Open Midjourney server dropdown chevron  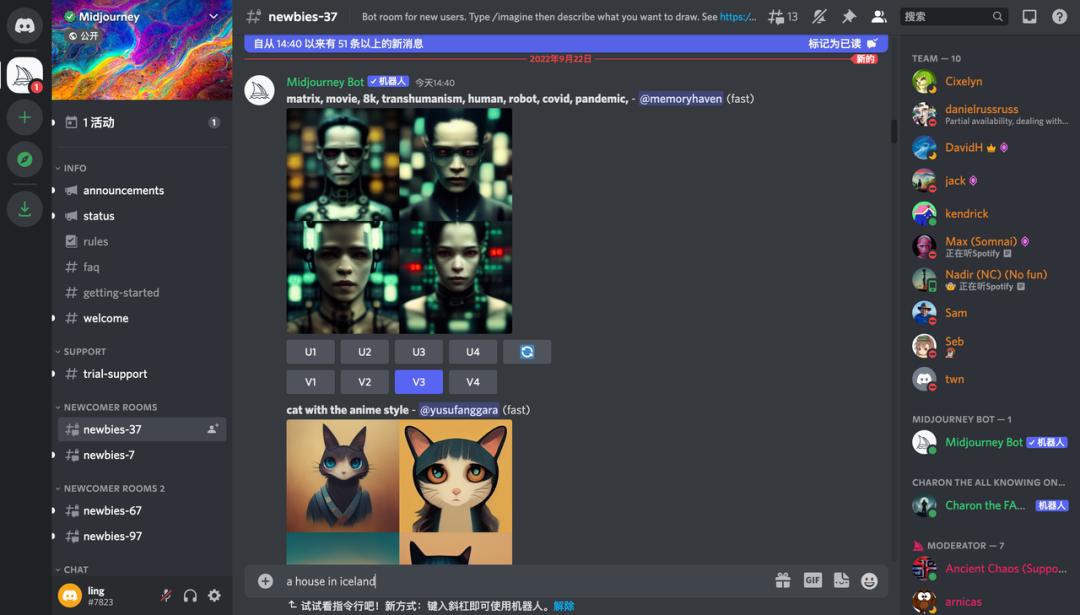tap(214, 17)
